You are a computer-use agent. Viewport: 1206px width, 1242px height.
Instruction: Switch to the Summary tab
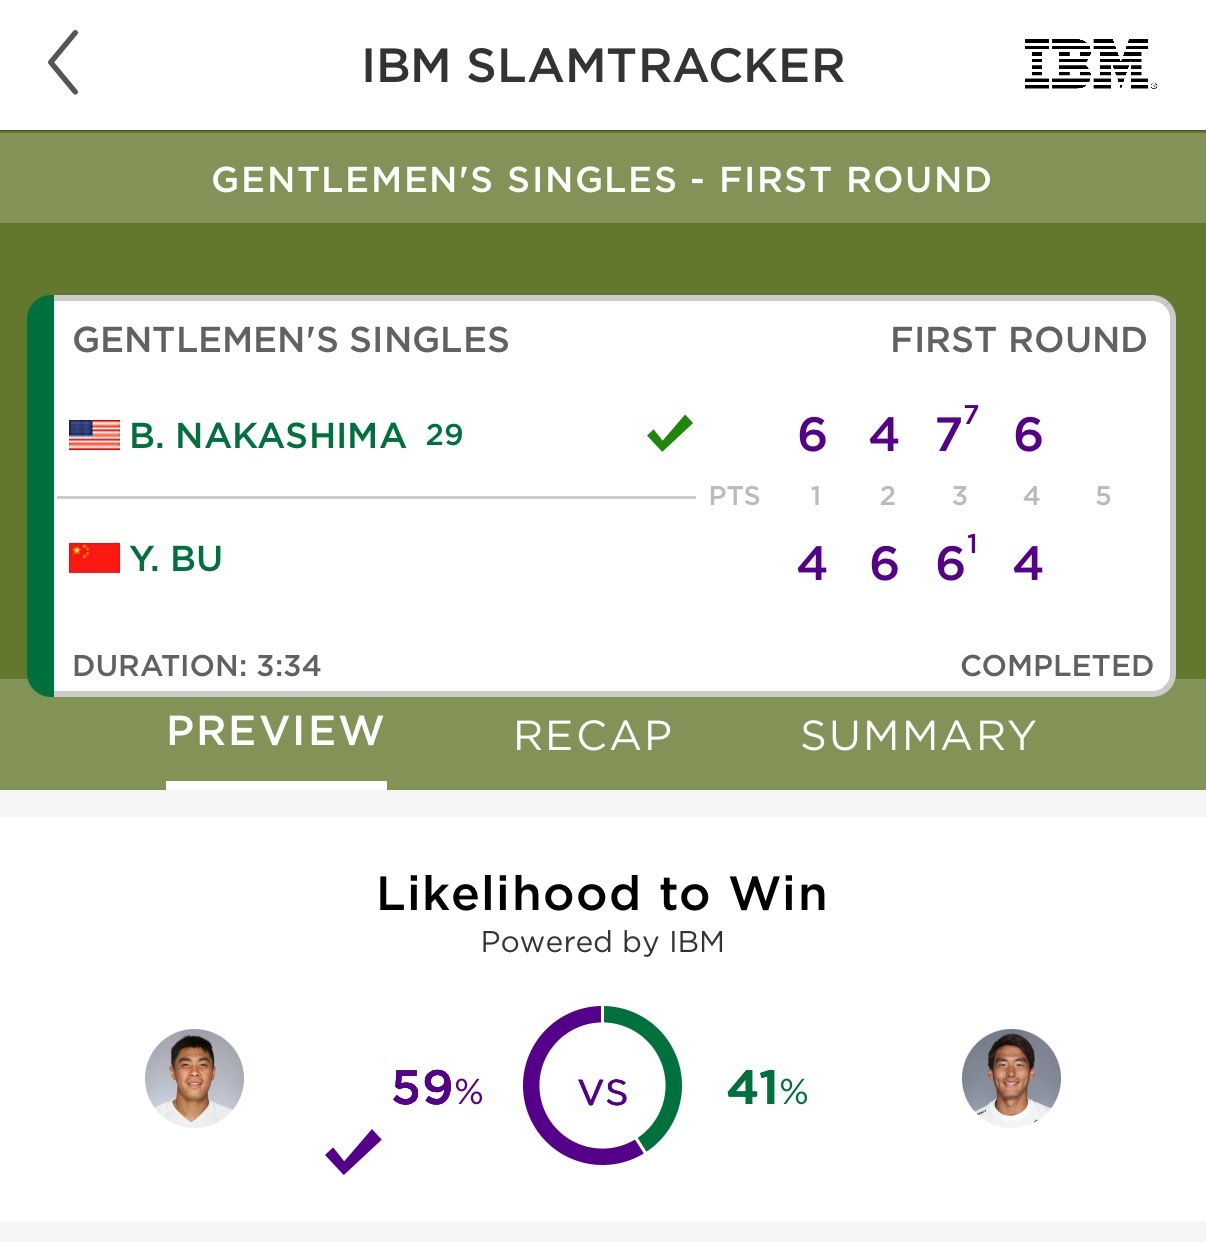pos(919,736)
